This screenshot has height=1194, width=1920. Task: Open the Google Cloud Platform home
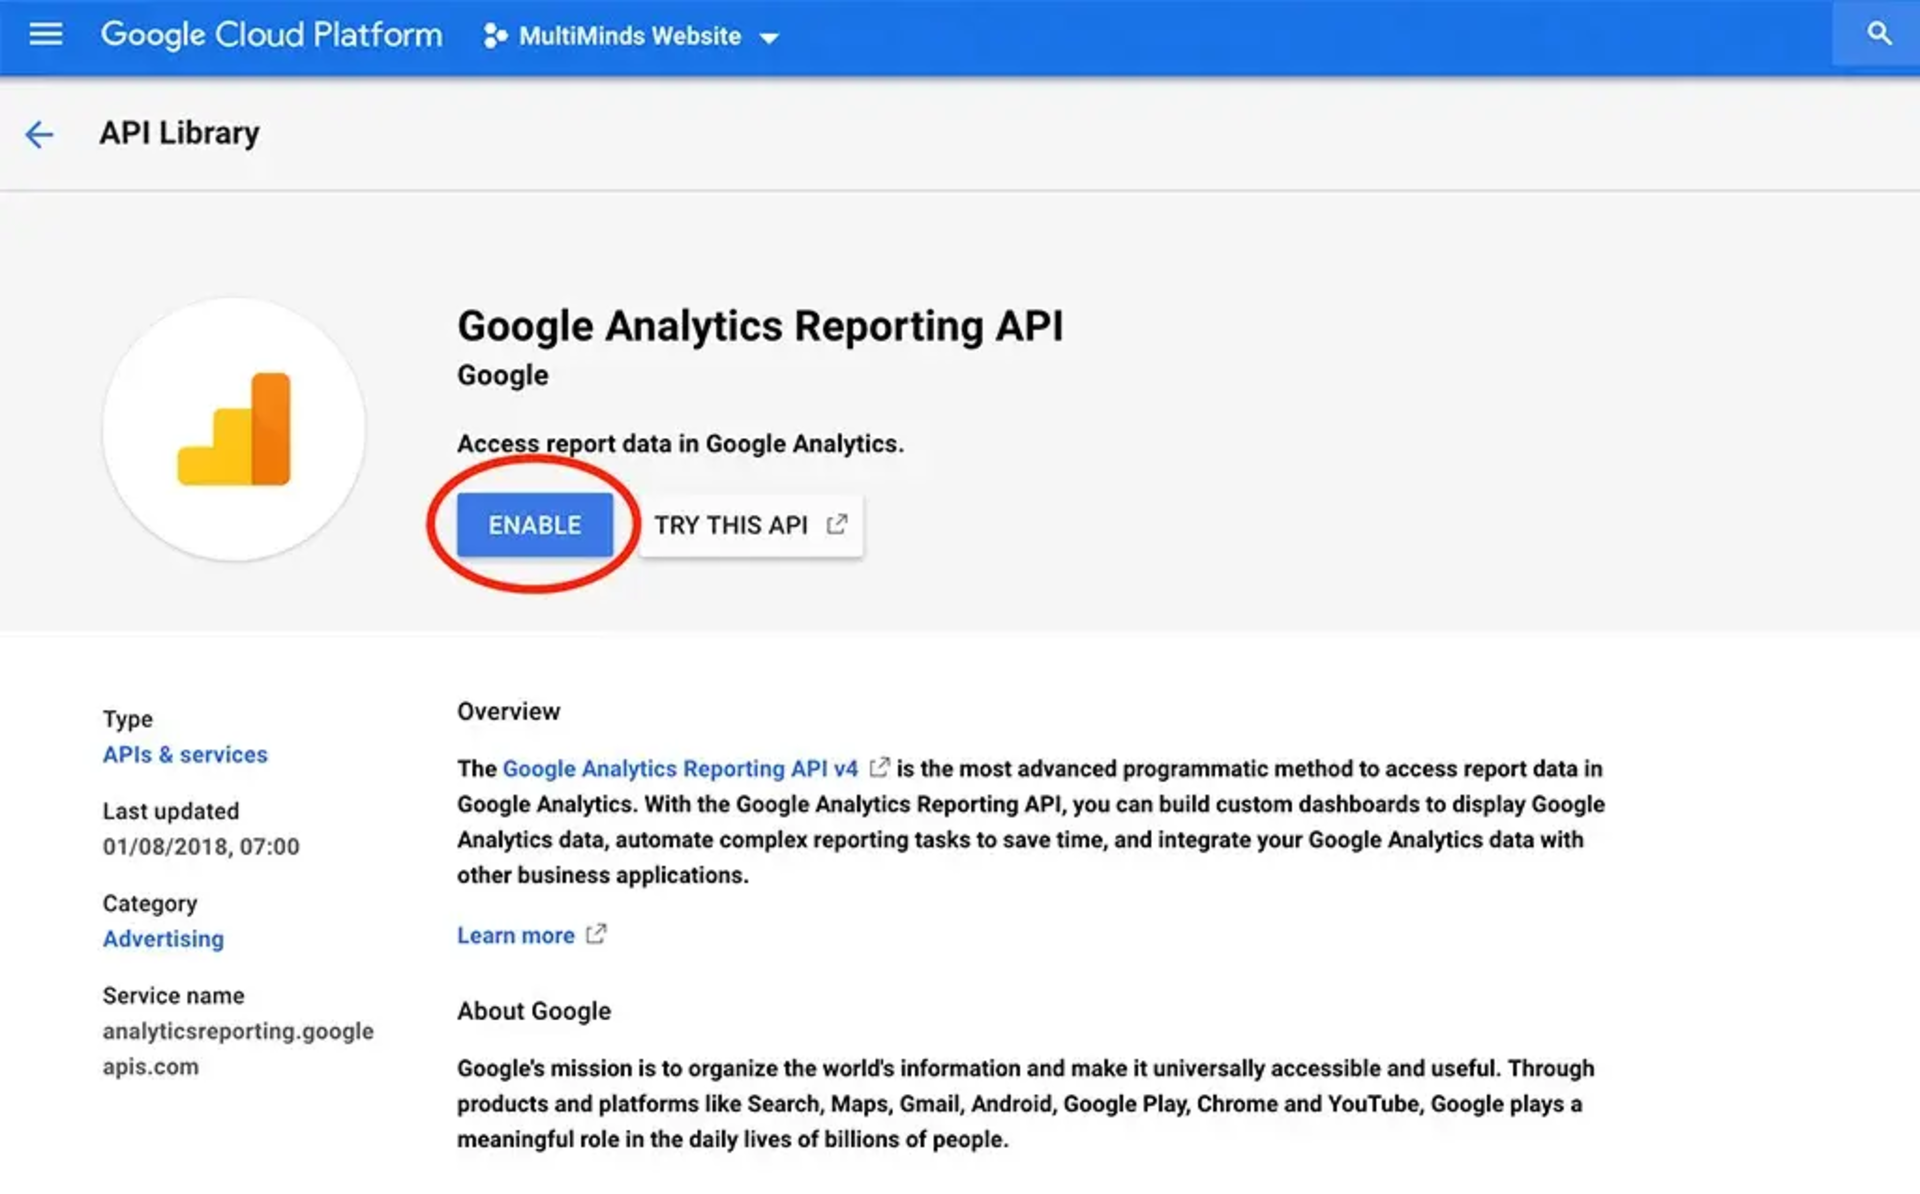point(271,35)
